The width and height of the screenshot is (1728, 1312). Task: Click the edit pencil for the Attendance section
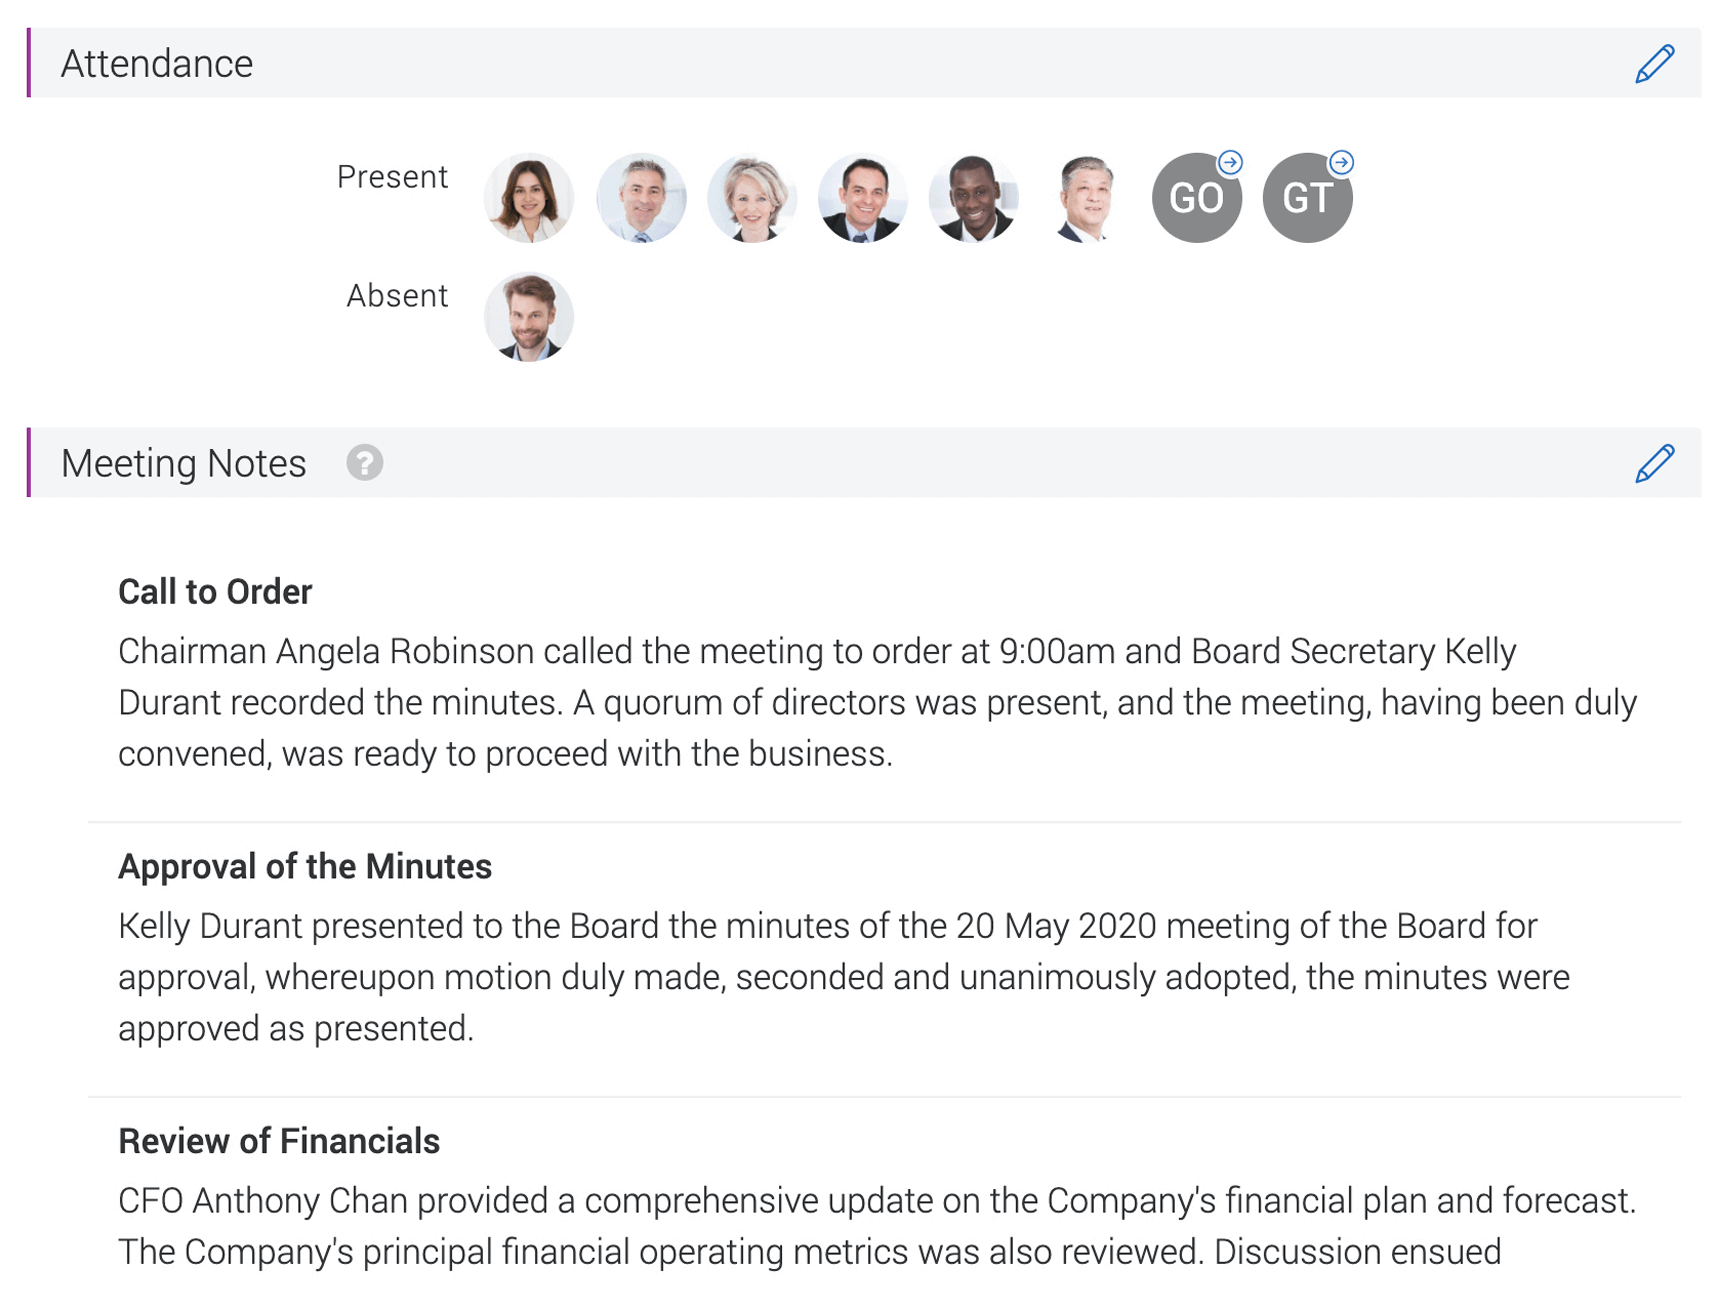tap(1655, 62)
